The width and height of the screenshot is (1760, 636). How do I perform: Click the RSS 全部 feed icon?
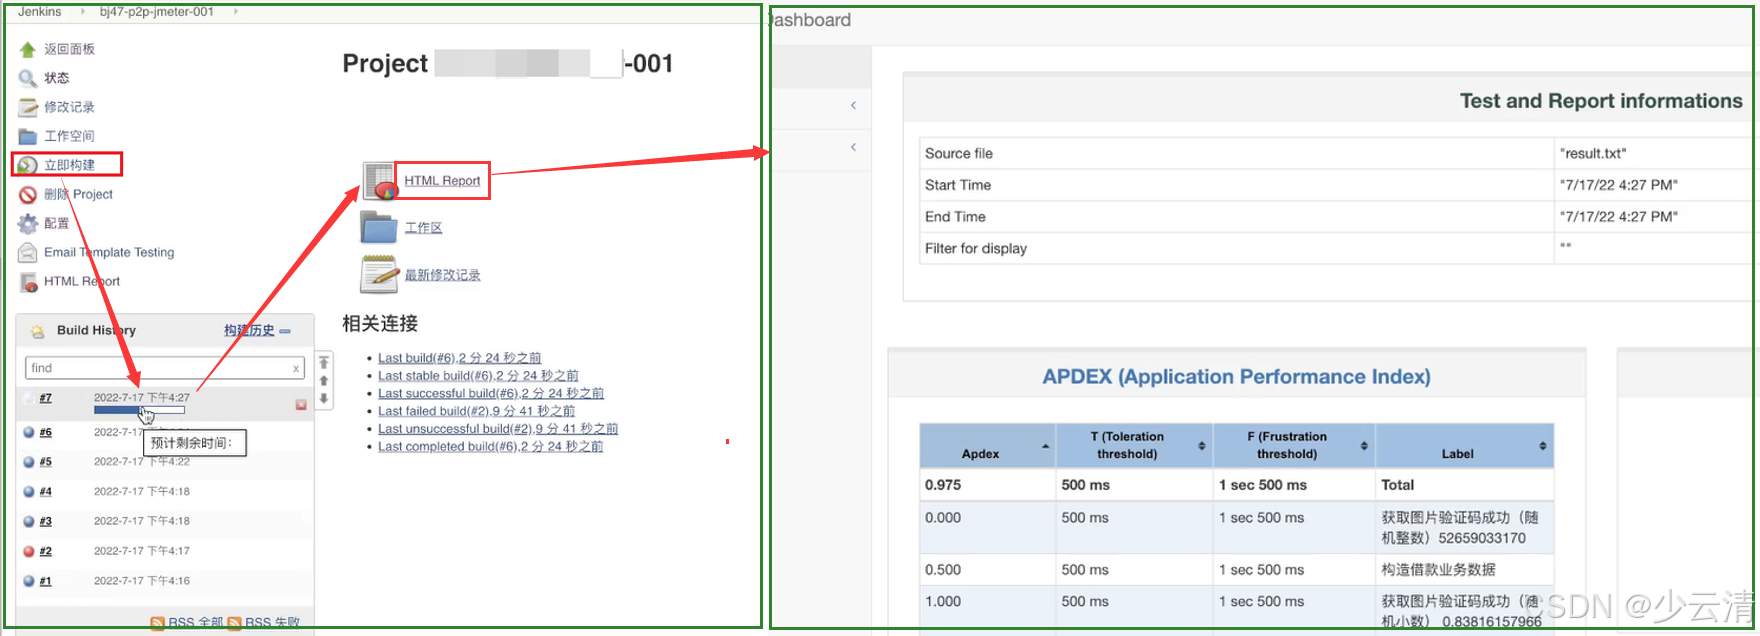tap(158, 623)
